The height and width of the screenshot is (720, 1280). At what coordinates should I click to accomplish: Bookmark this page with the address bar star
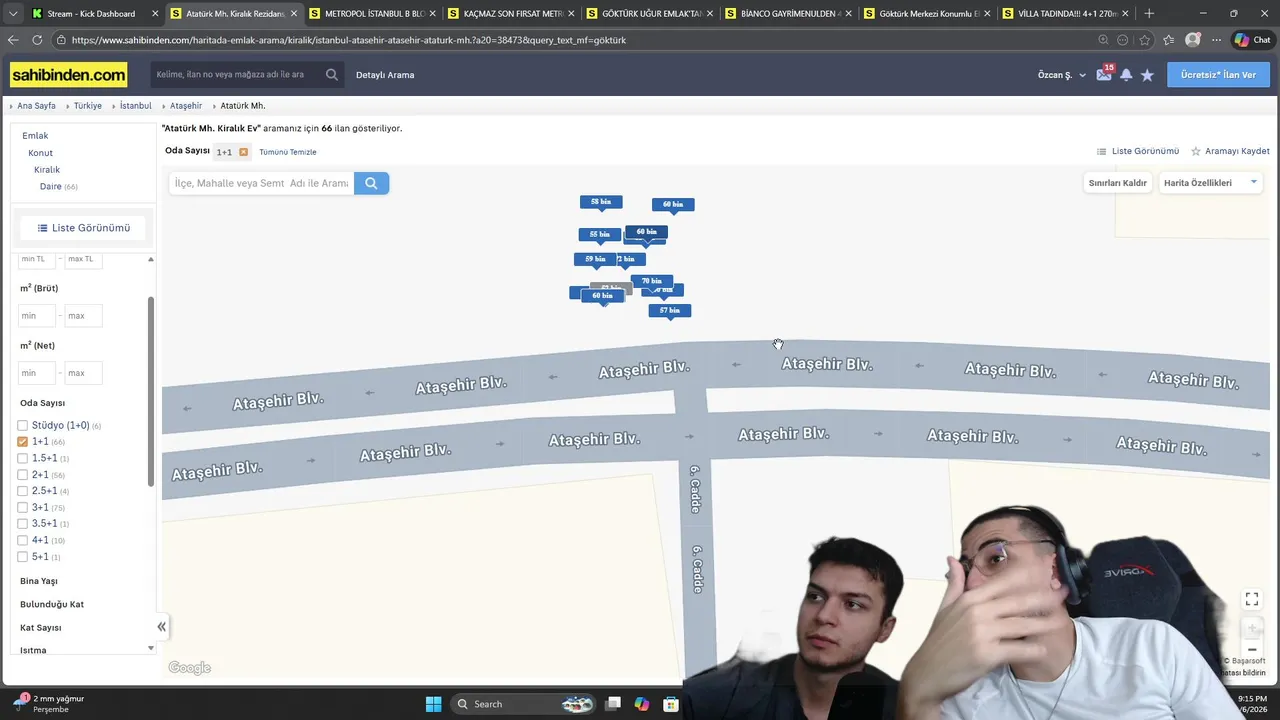(1145, 40)
